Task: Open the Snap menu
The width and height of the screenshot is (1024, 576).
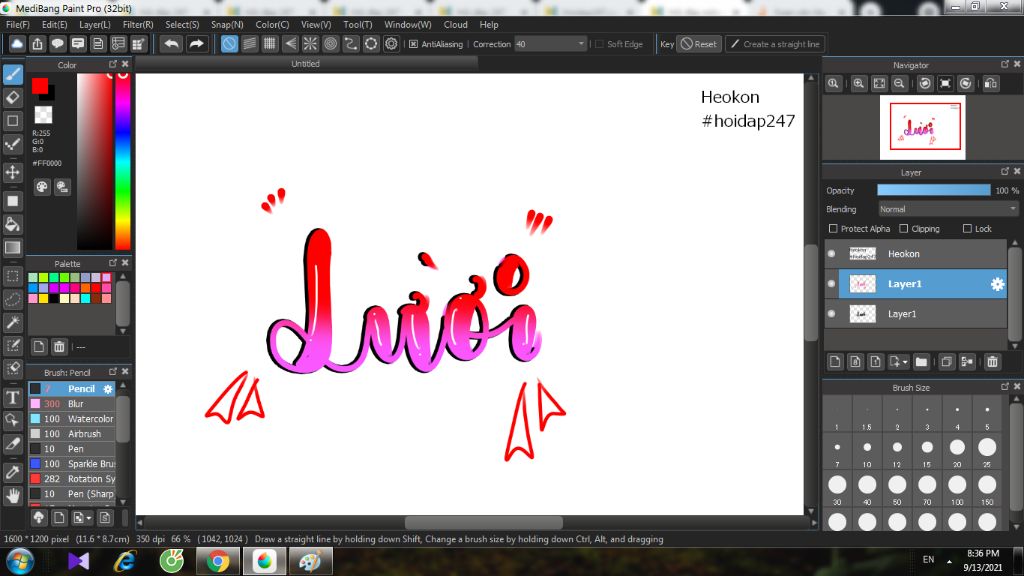Action: (227, 25)
